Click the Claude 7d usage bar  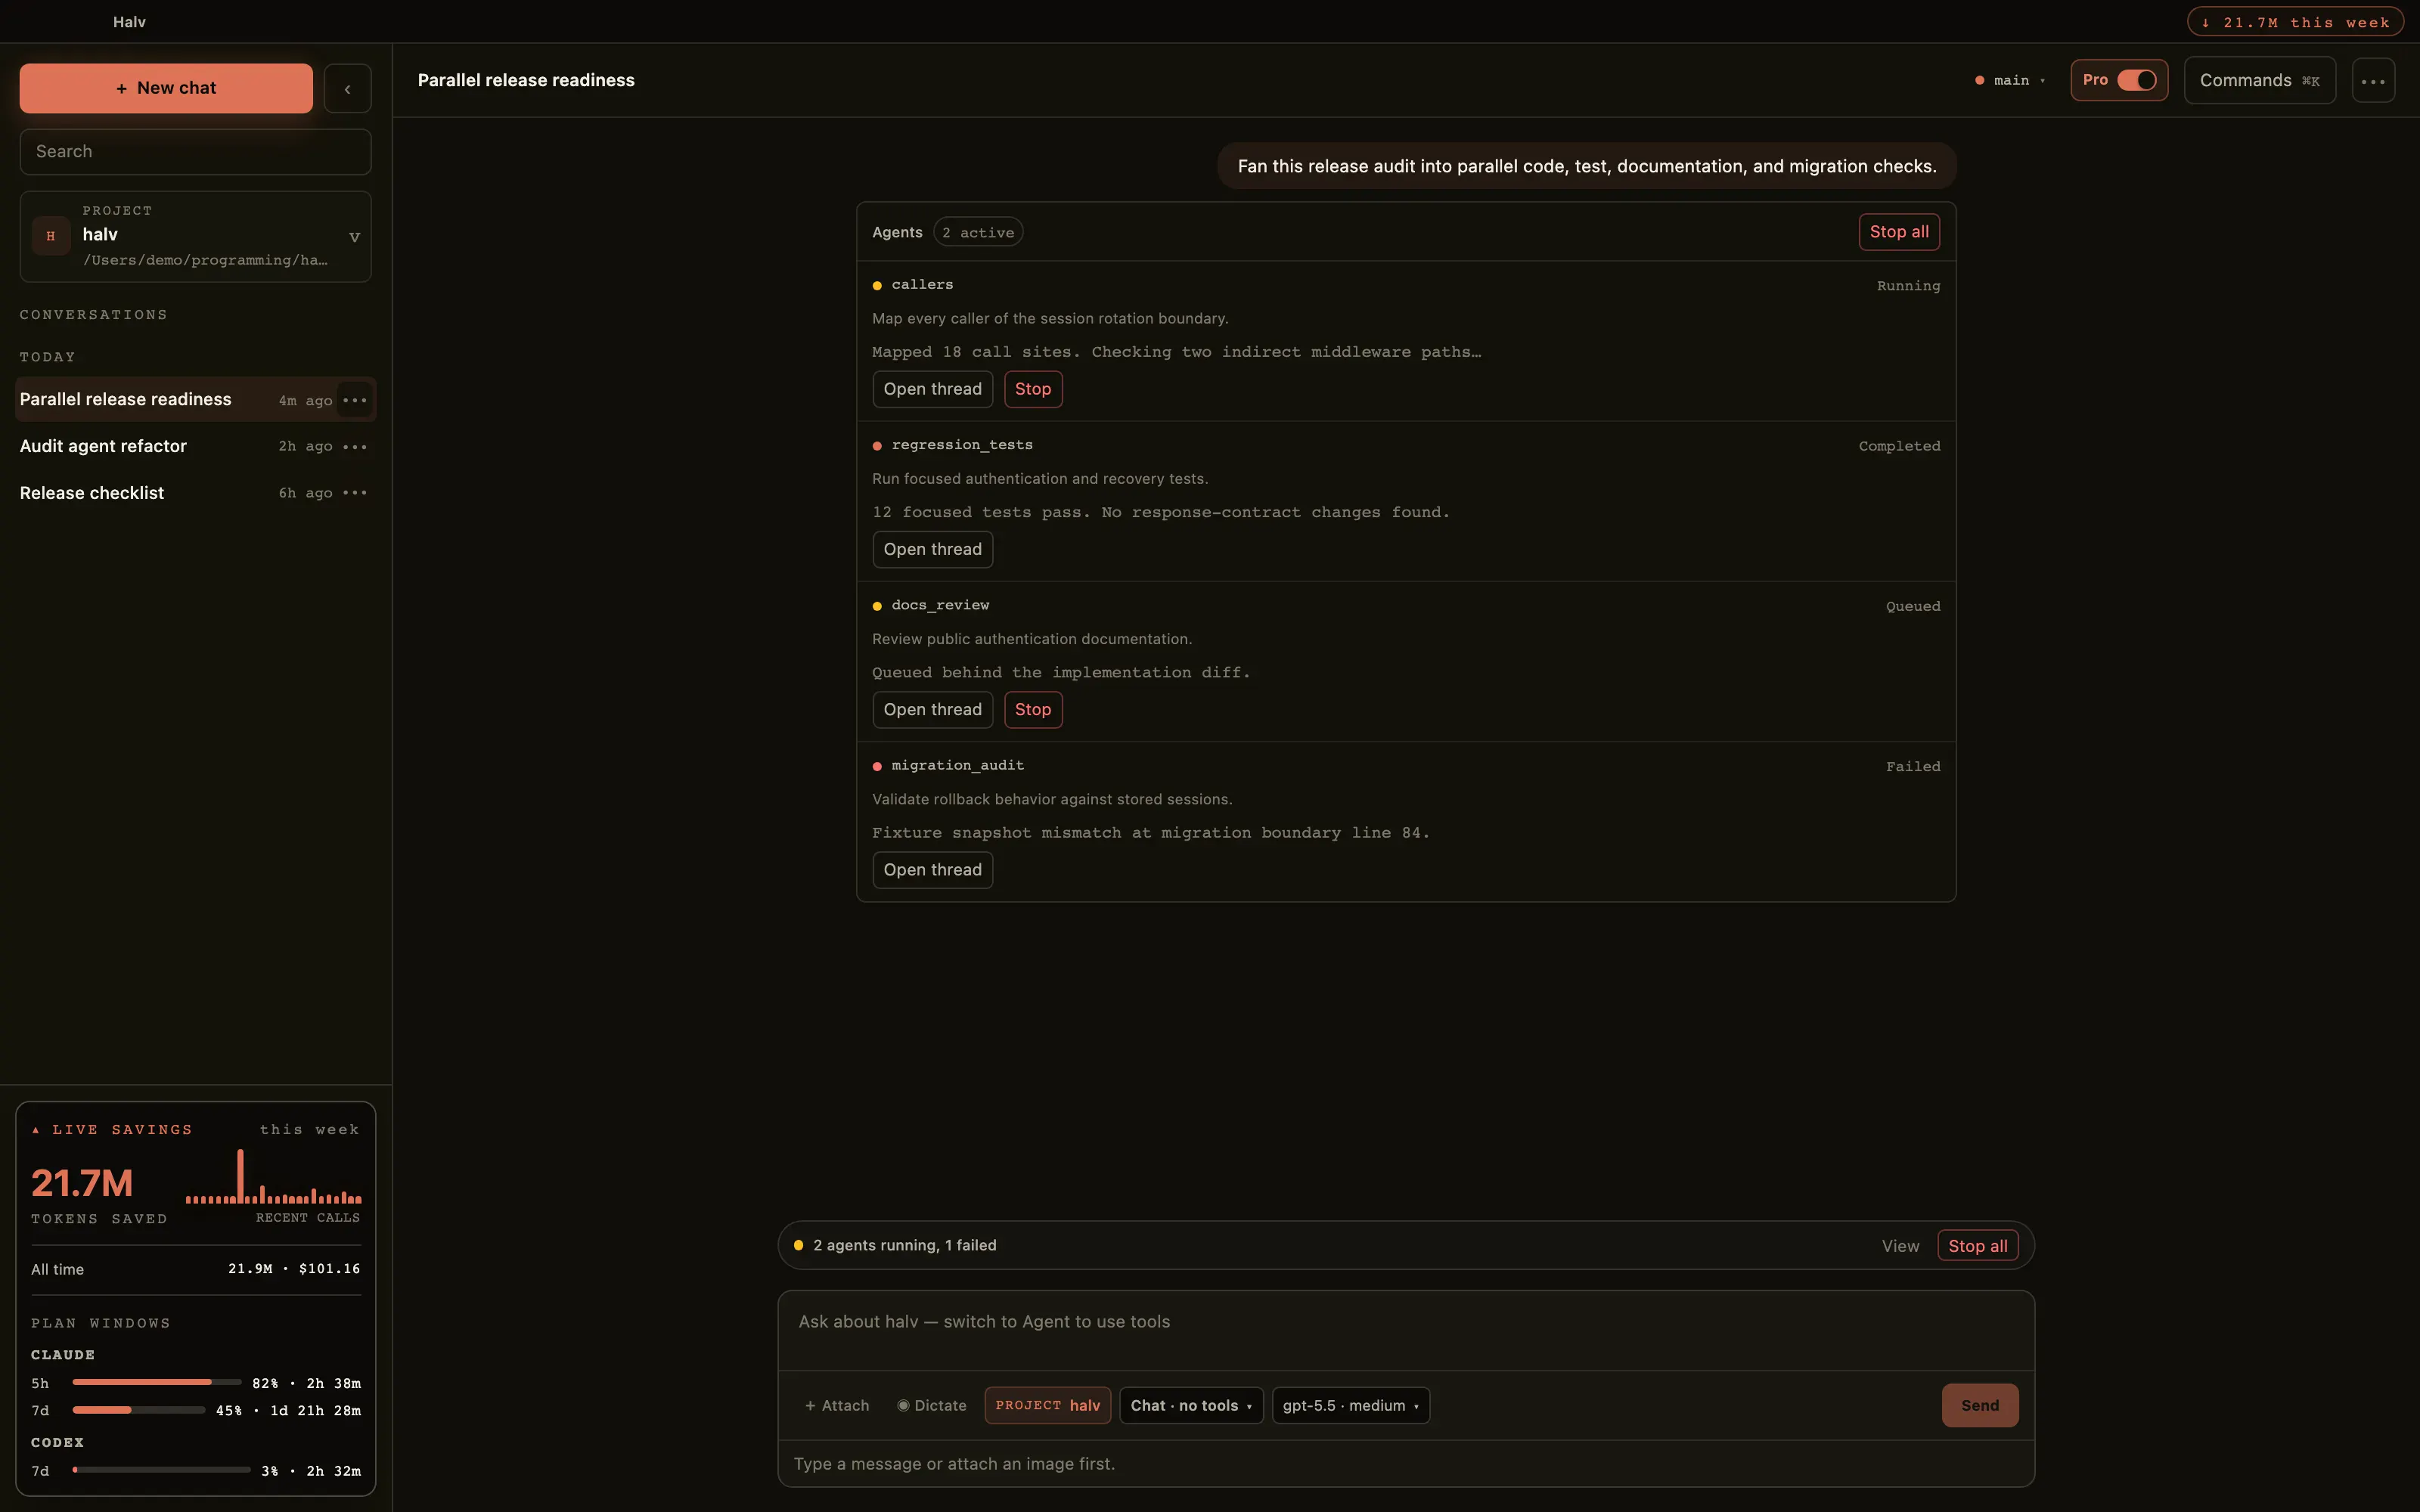[x=138, y=1410]
